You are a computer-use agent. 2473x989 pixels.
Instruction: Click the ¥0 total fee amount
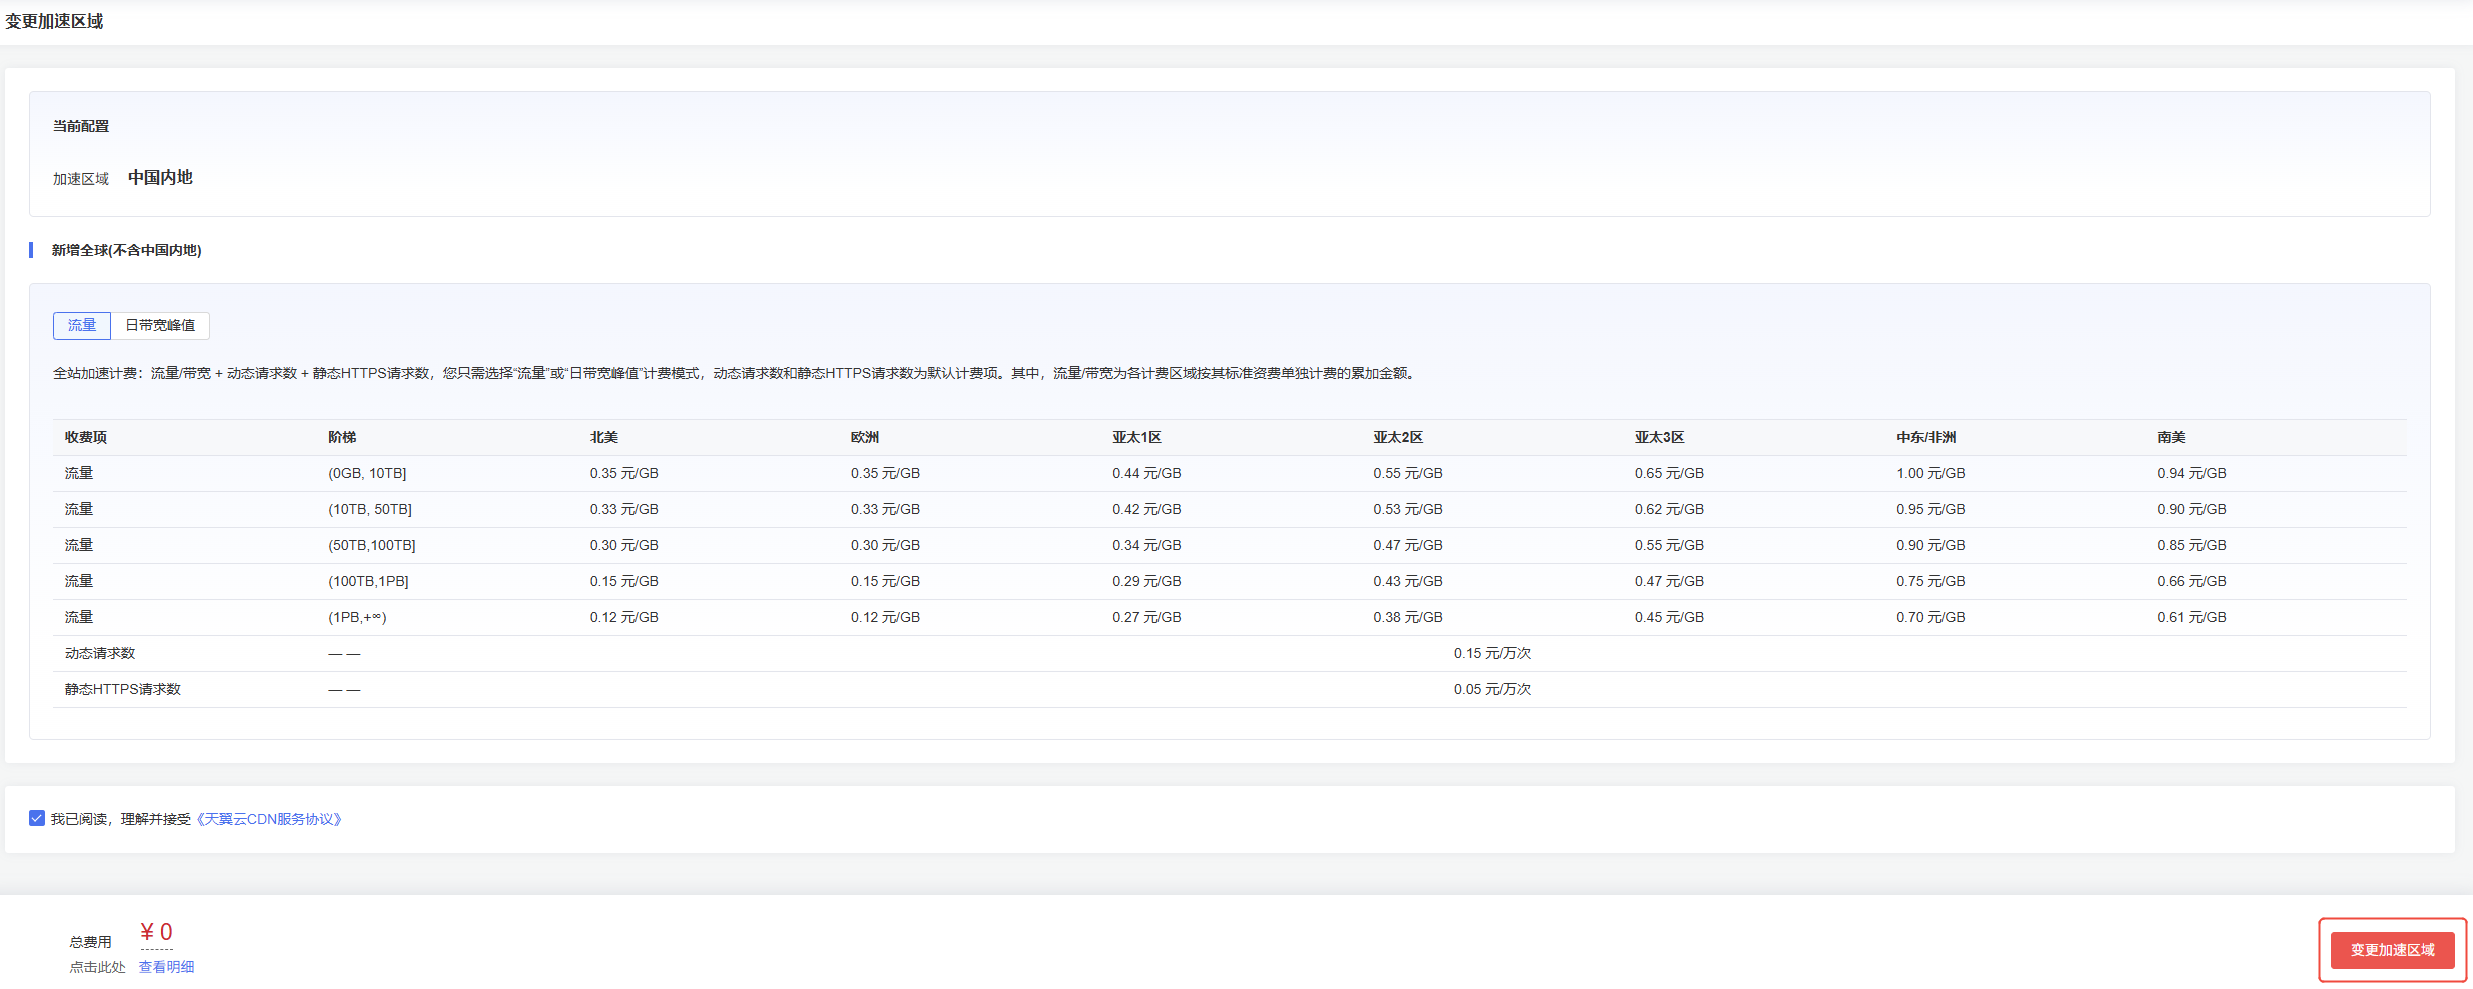click(157, 931)
